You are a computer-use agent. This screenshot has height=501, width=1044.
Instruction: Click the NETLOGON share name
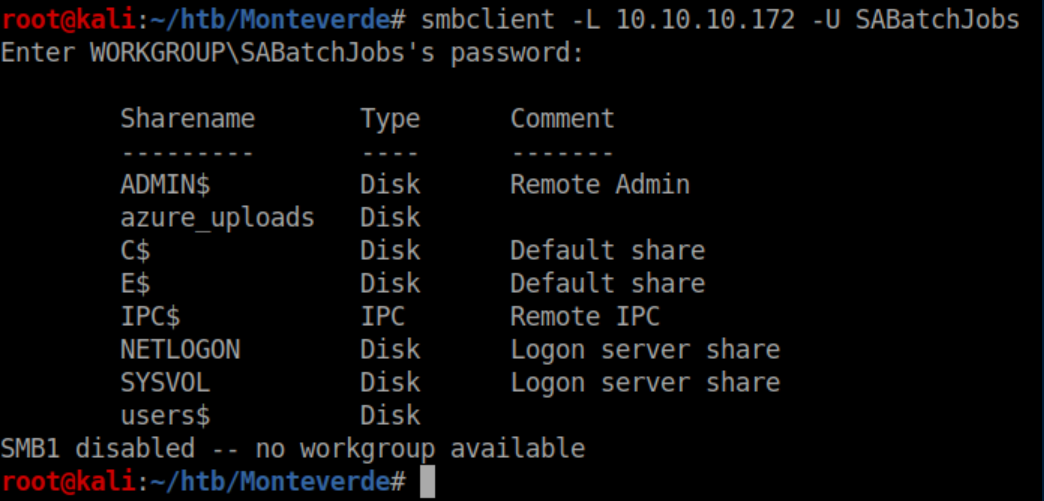click(180, 350)
